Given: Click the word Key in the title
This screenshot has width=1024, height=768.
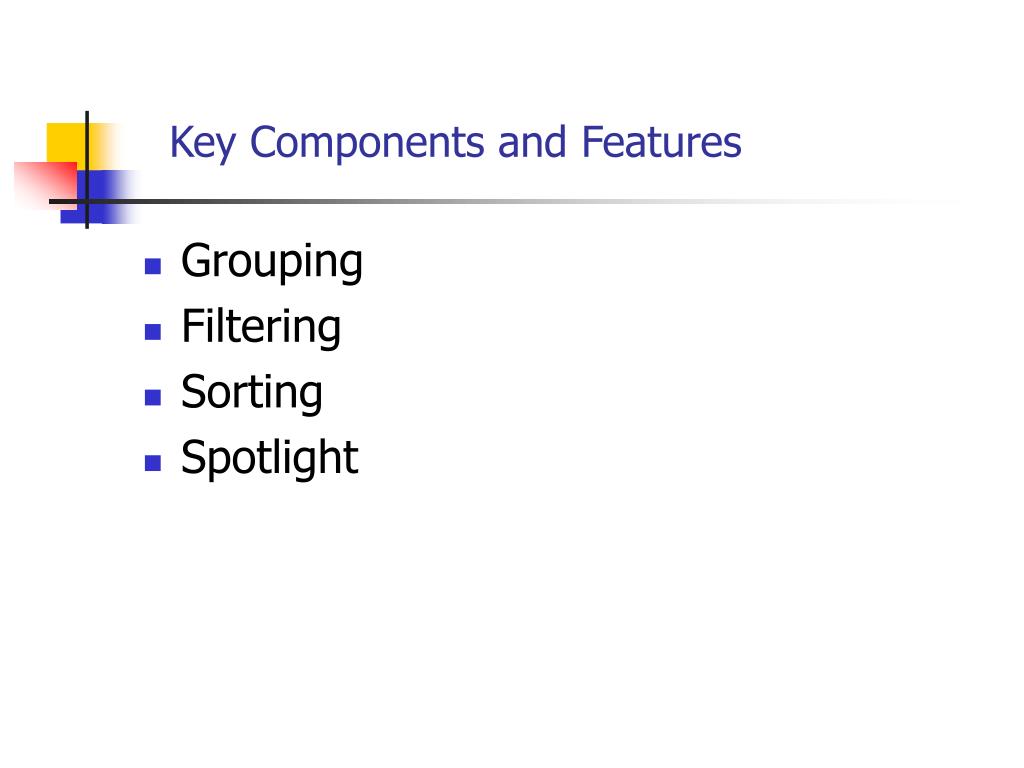Looking at the screenshot, I should click(x=202, y=143).
